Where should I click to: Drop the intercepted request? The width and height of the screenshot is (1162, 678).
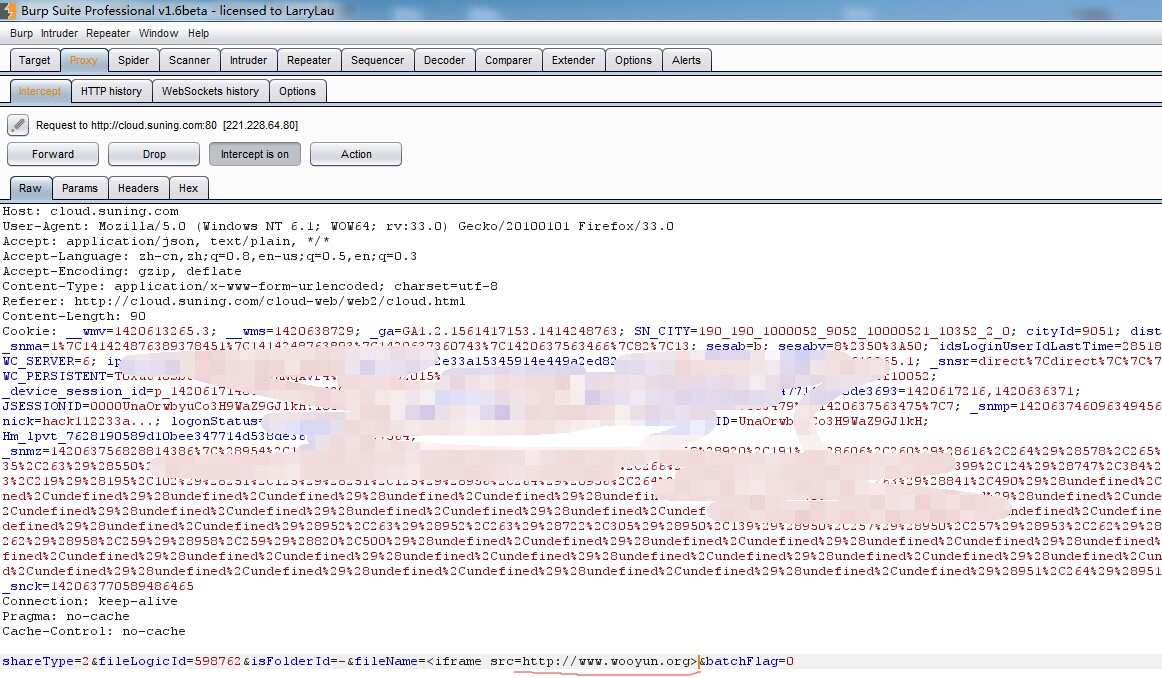coord(154,154)
